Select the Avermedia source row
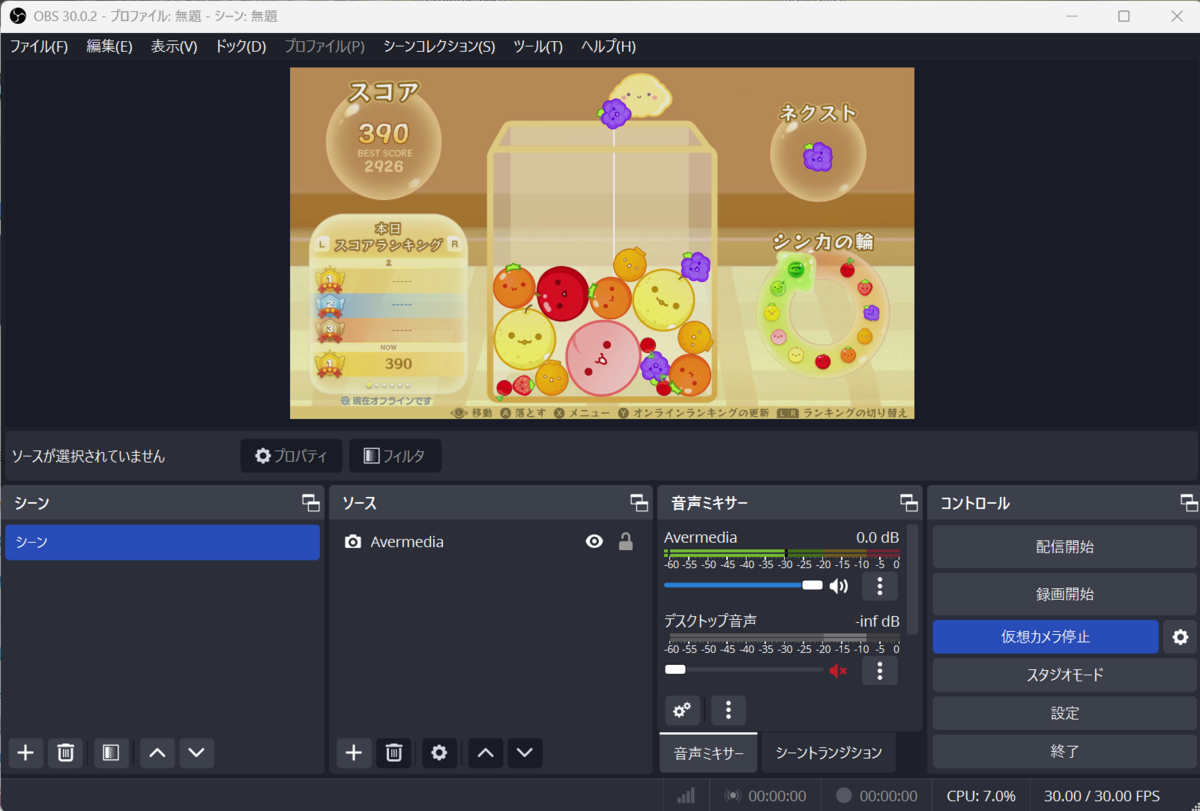1200x811 pixels. [x=490, y=542]
